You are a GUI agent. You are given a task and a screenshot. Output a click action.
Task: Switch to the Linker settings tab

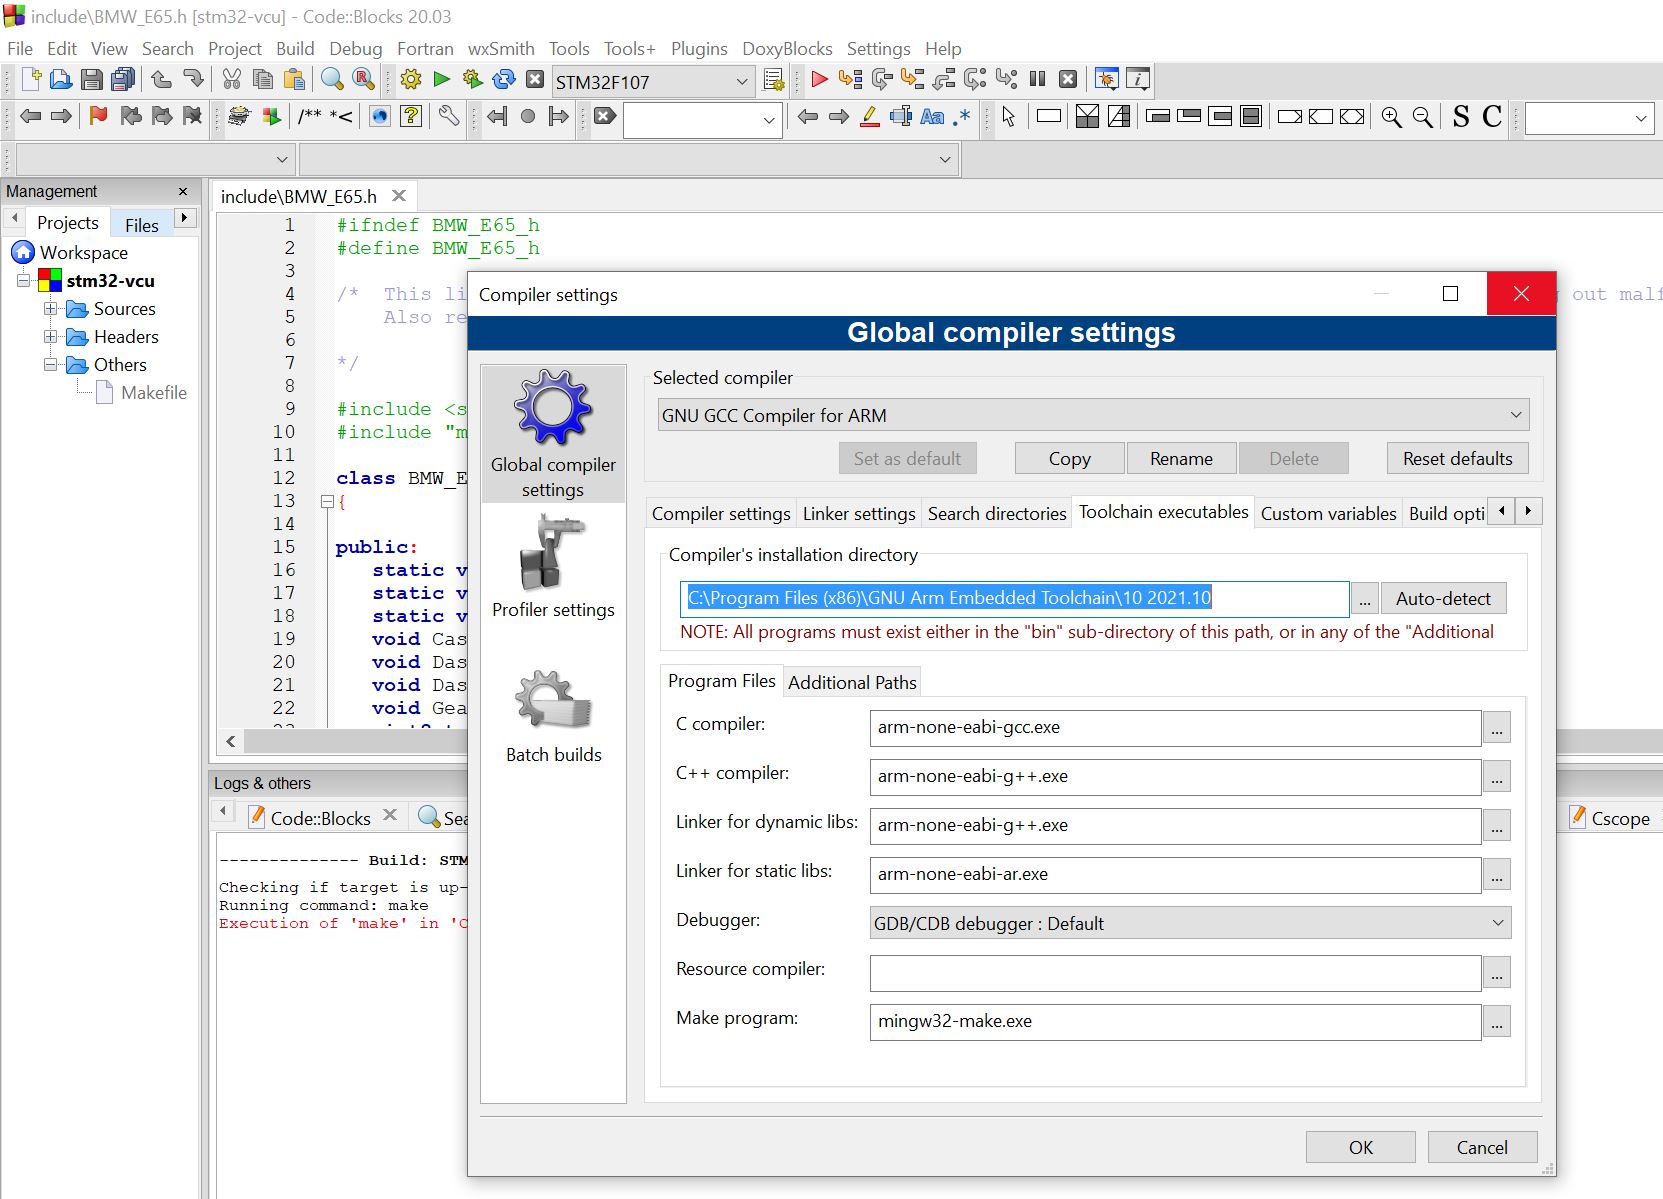coord(859,513)
